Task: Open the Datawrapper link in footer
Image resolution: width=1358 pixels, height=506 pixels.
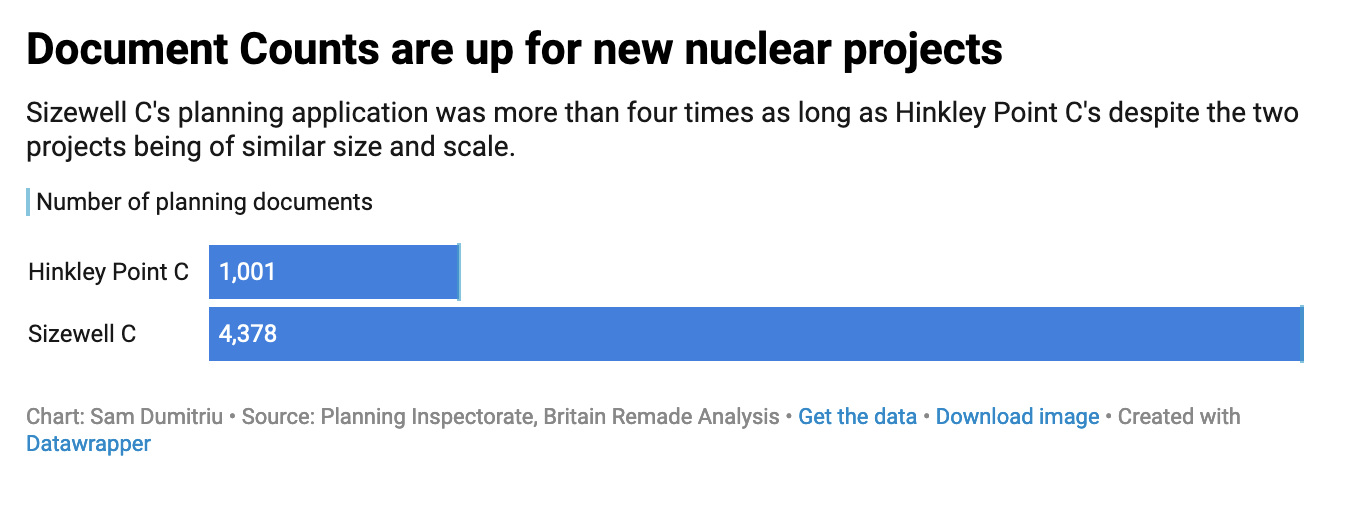Action: tap(88, 443)
